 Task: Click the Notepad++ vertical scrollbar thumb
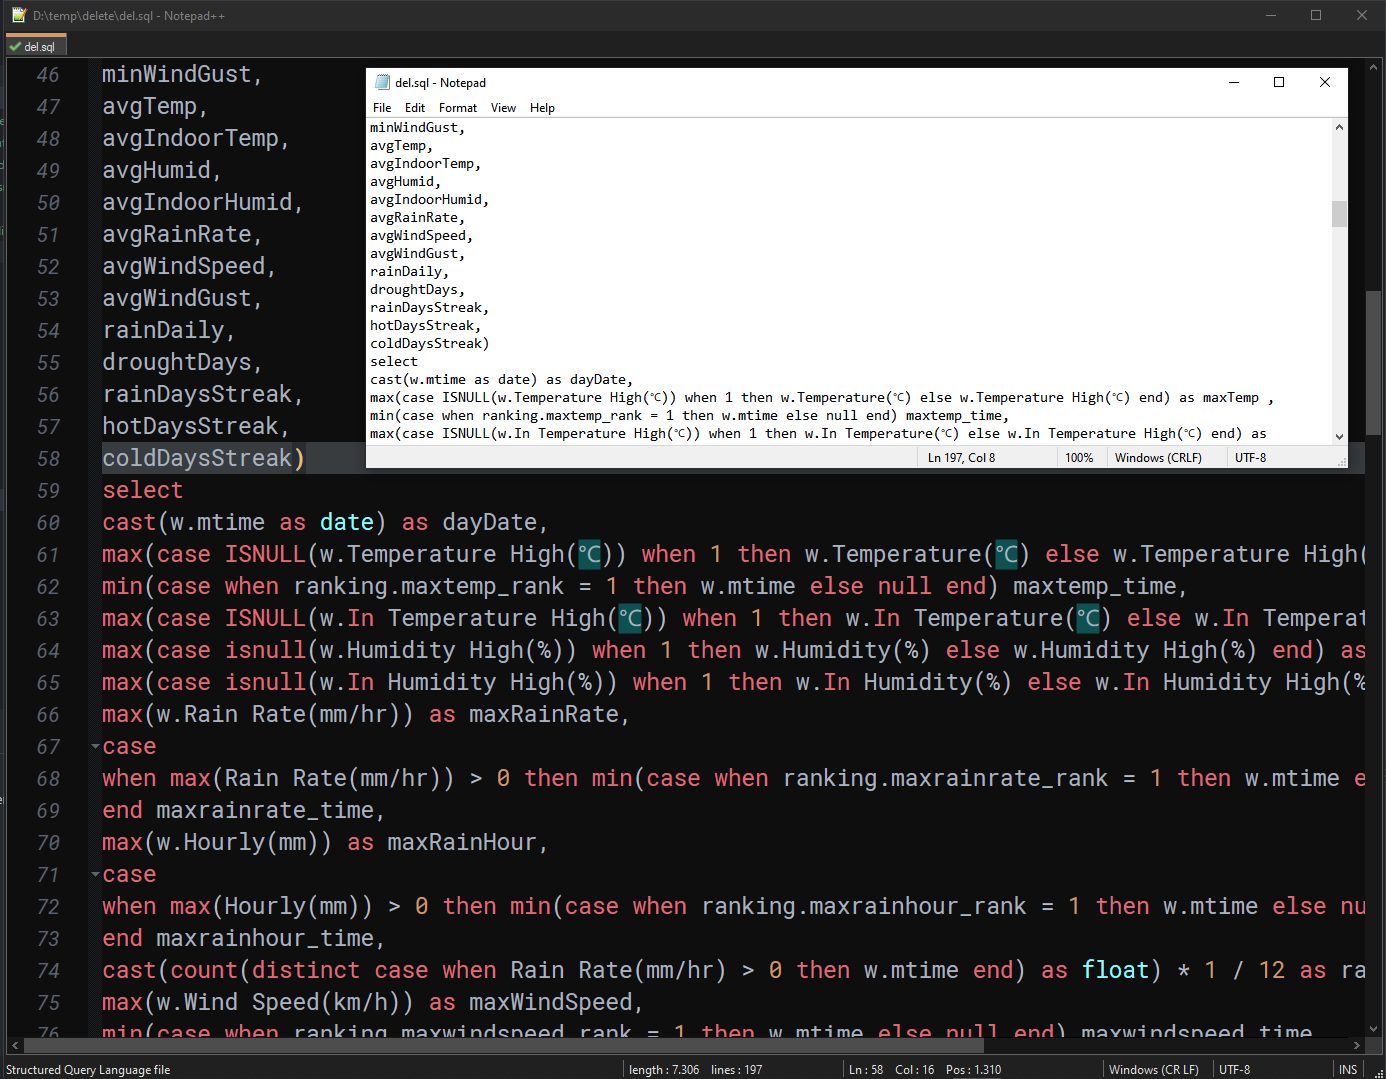pyautogui.click(x=1373, y=362)
